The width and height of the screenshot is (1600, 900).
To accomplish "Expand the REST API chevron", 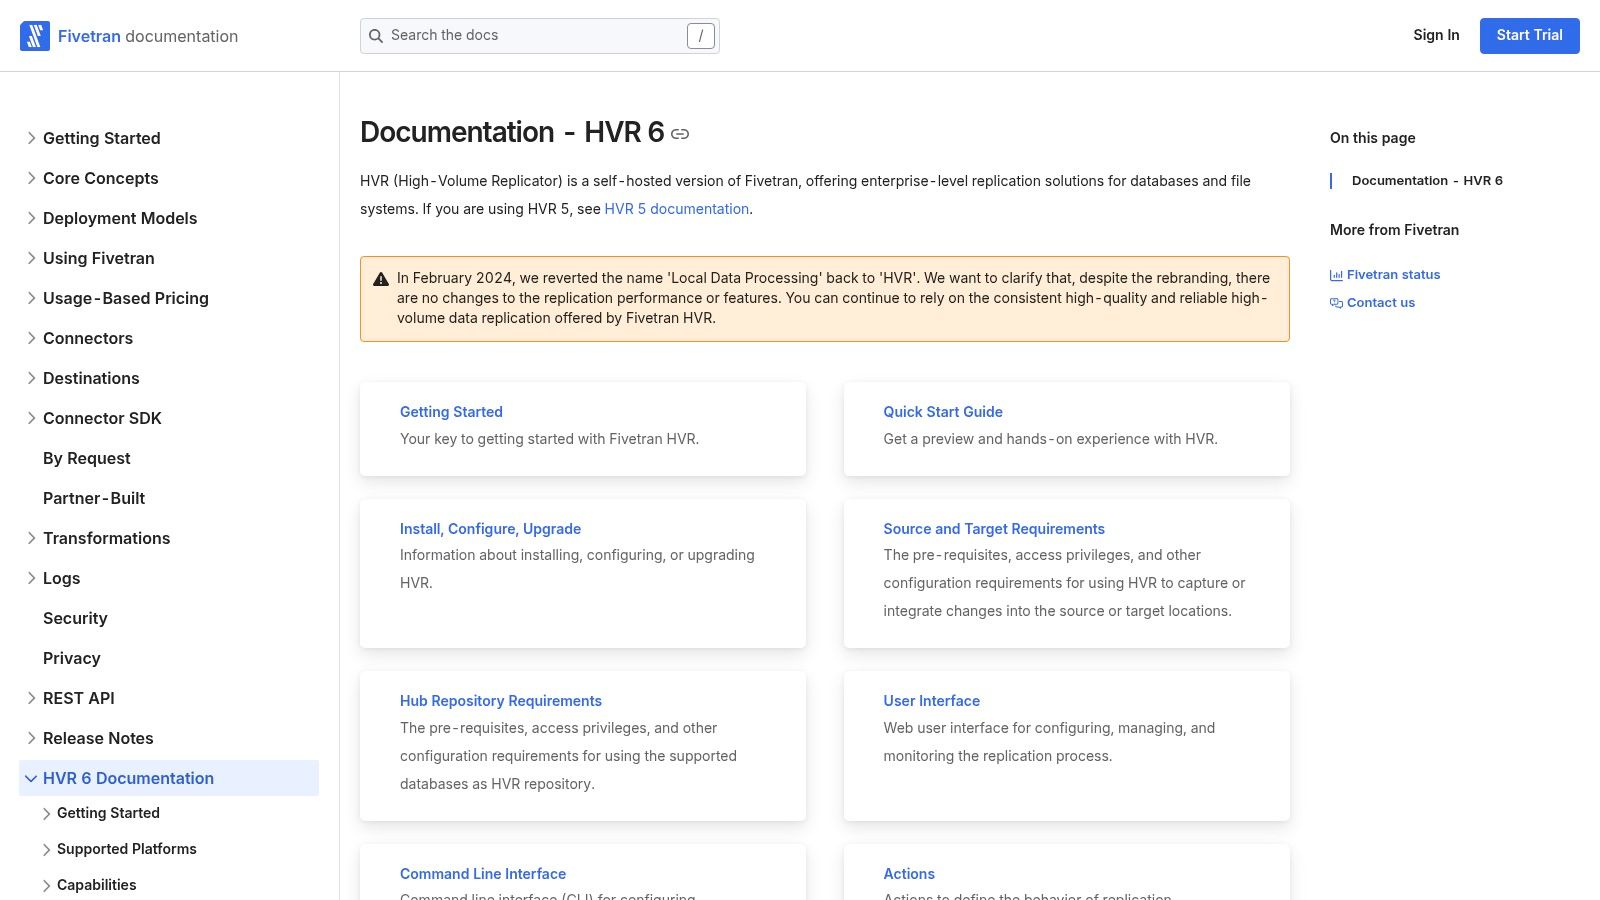I will point(31,698).
